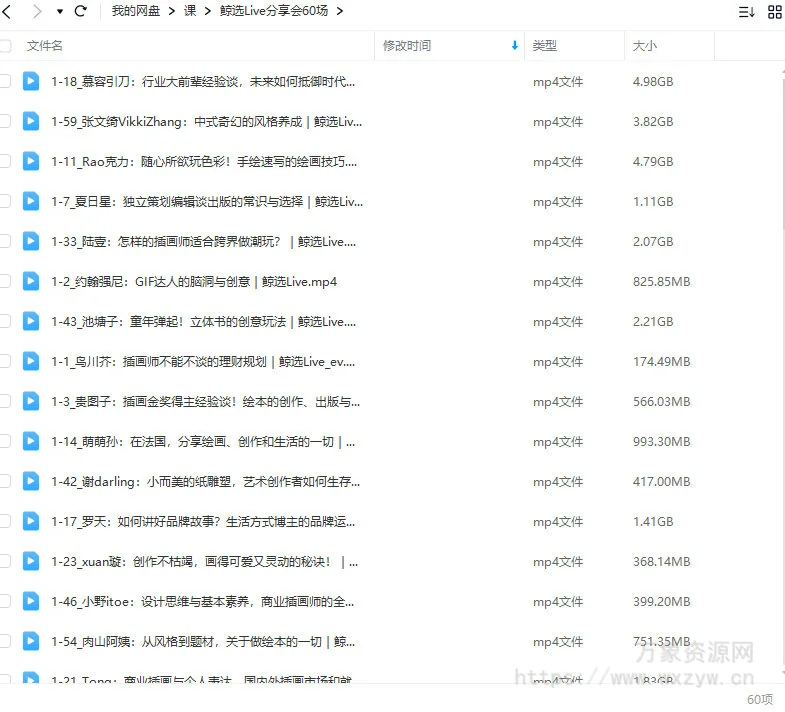Navigate to 课 folder breadcrumb
This screenshot has height=712, width=785.
[x=190, y=11]
